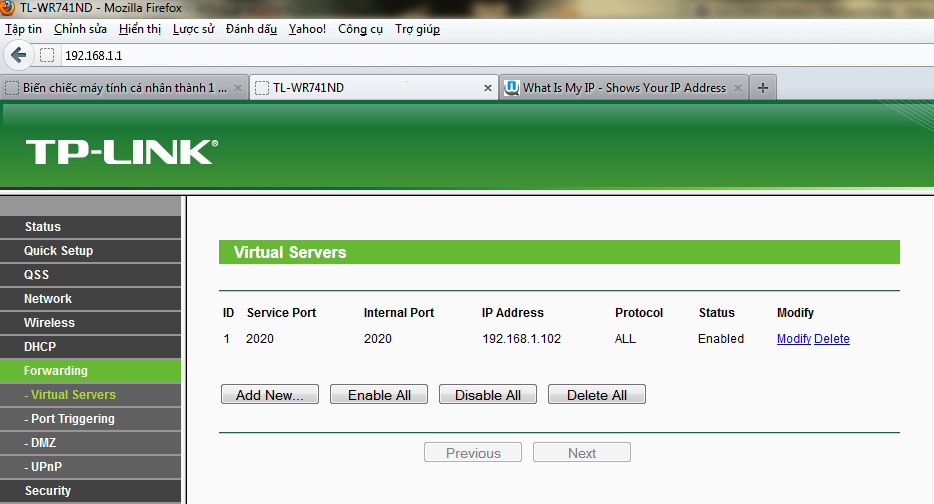Click the internal port 2020 value

[x=378, y=339]
